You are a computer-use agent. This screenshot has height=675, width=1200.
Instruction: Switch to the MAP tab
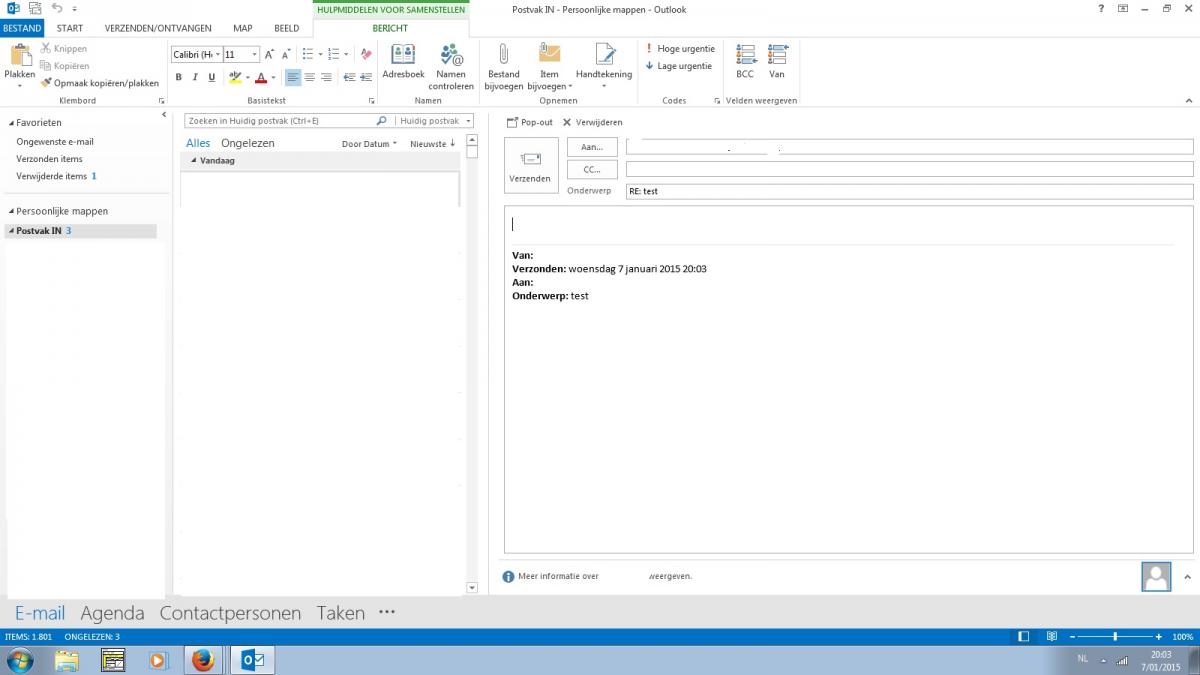click(x=242, y=28)
